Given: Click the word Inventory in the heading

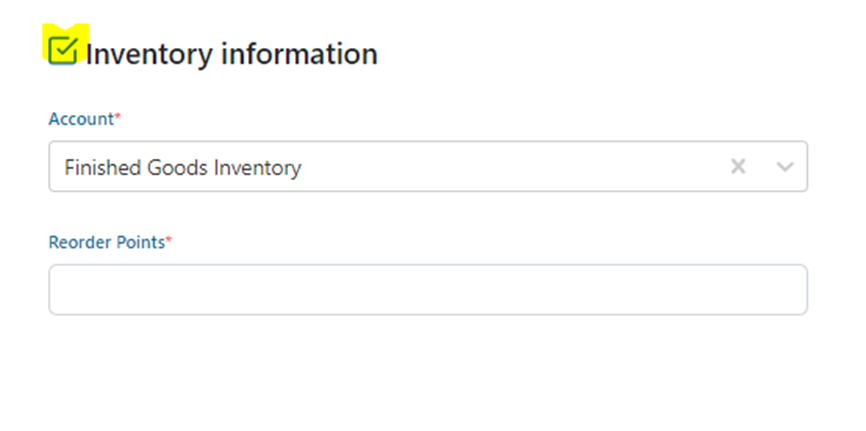Looking at the screenshot, I should [x=148, y=54].
